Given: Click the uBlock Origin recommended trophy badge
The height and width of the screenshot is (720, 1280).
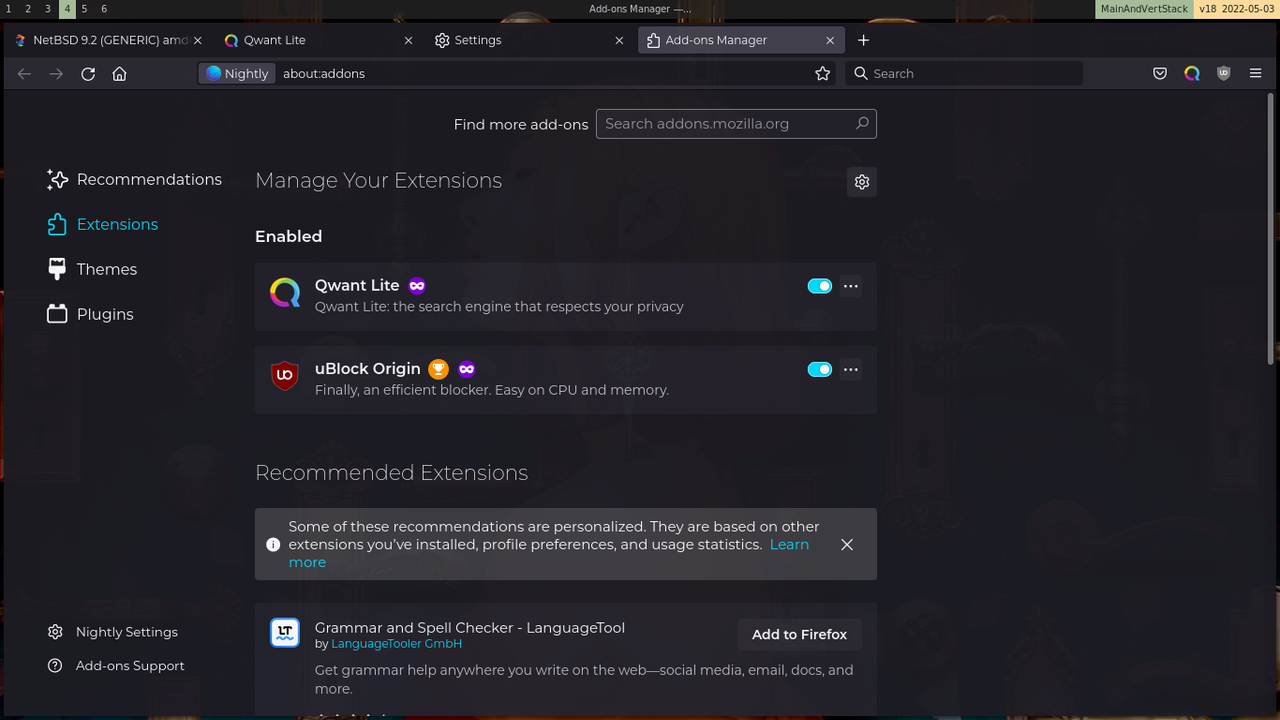Looking at the screenshot, I should tap(438, 369).
